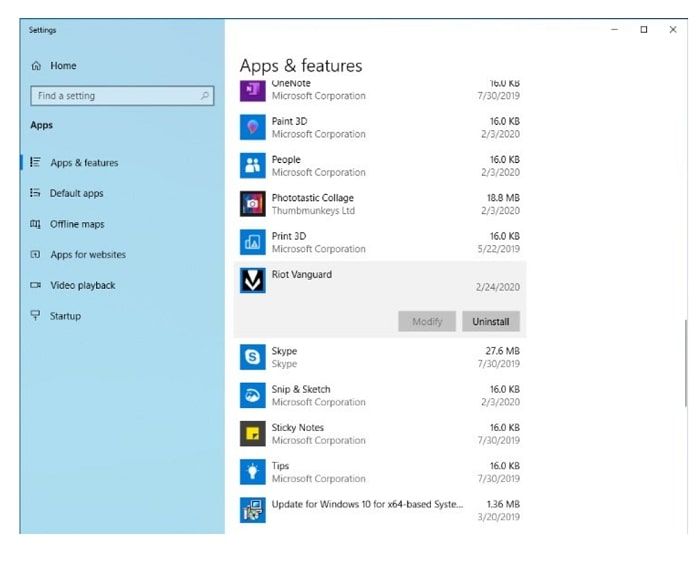Click the 27.6 MB size value
The width and height of the screenshot is (700, 568).
point(503,351)
